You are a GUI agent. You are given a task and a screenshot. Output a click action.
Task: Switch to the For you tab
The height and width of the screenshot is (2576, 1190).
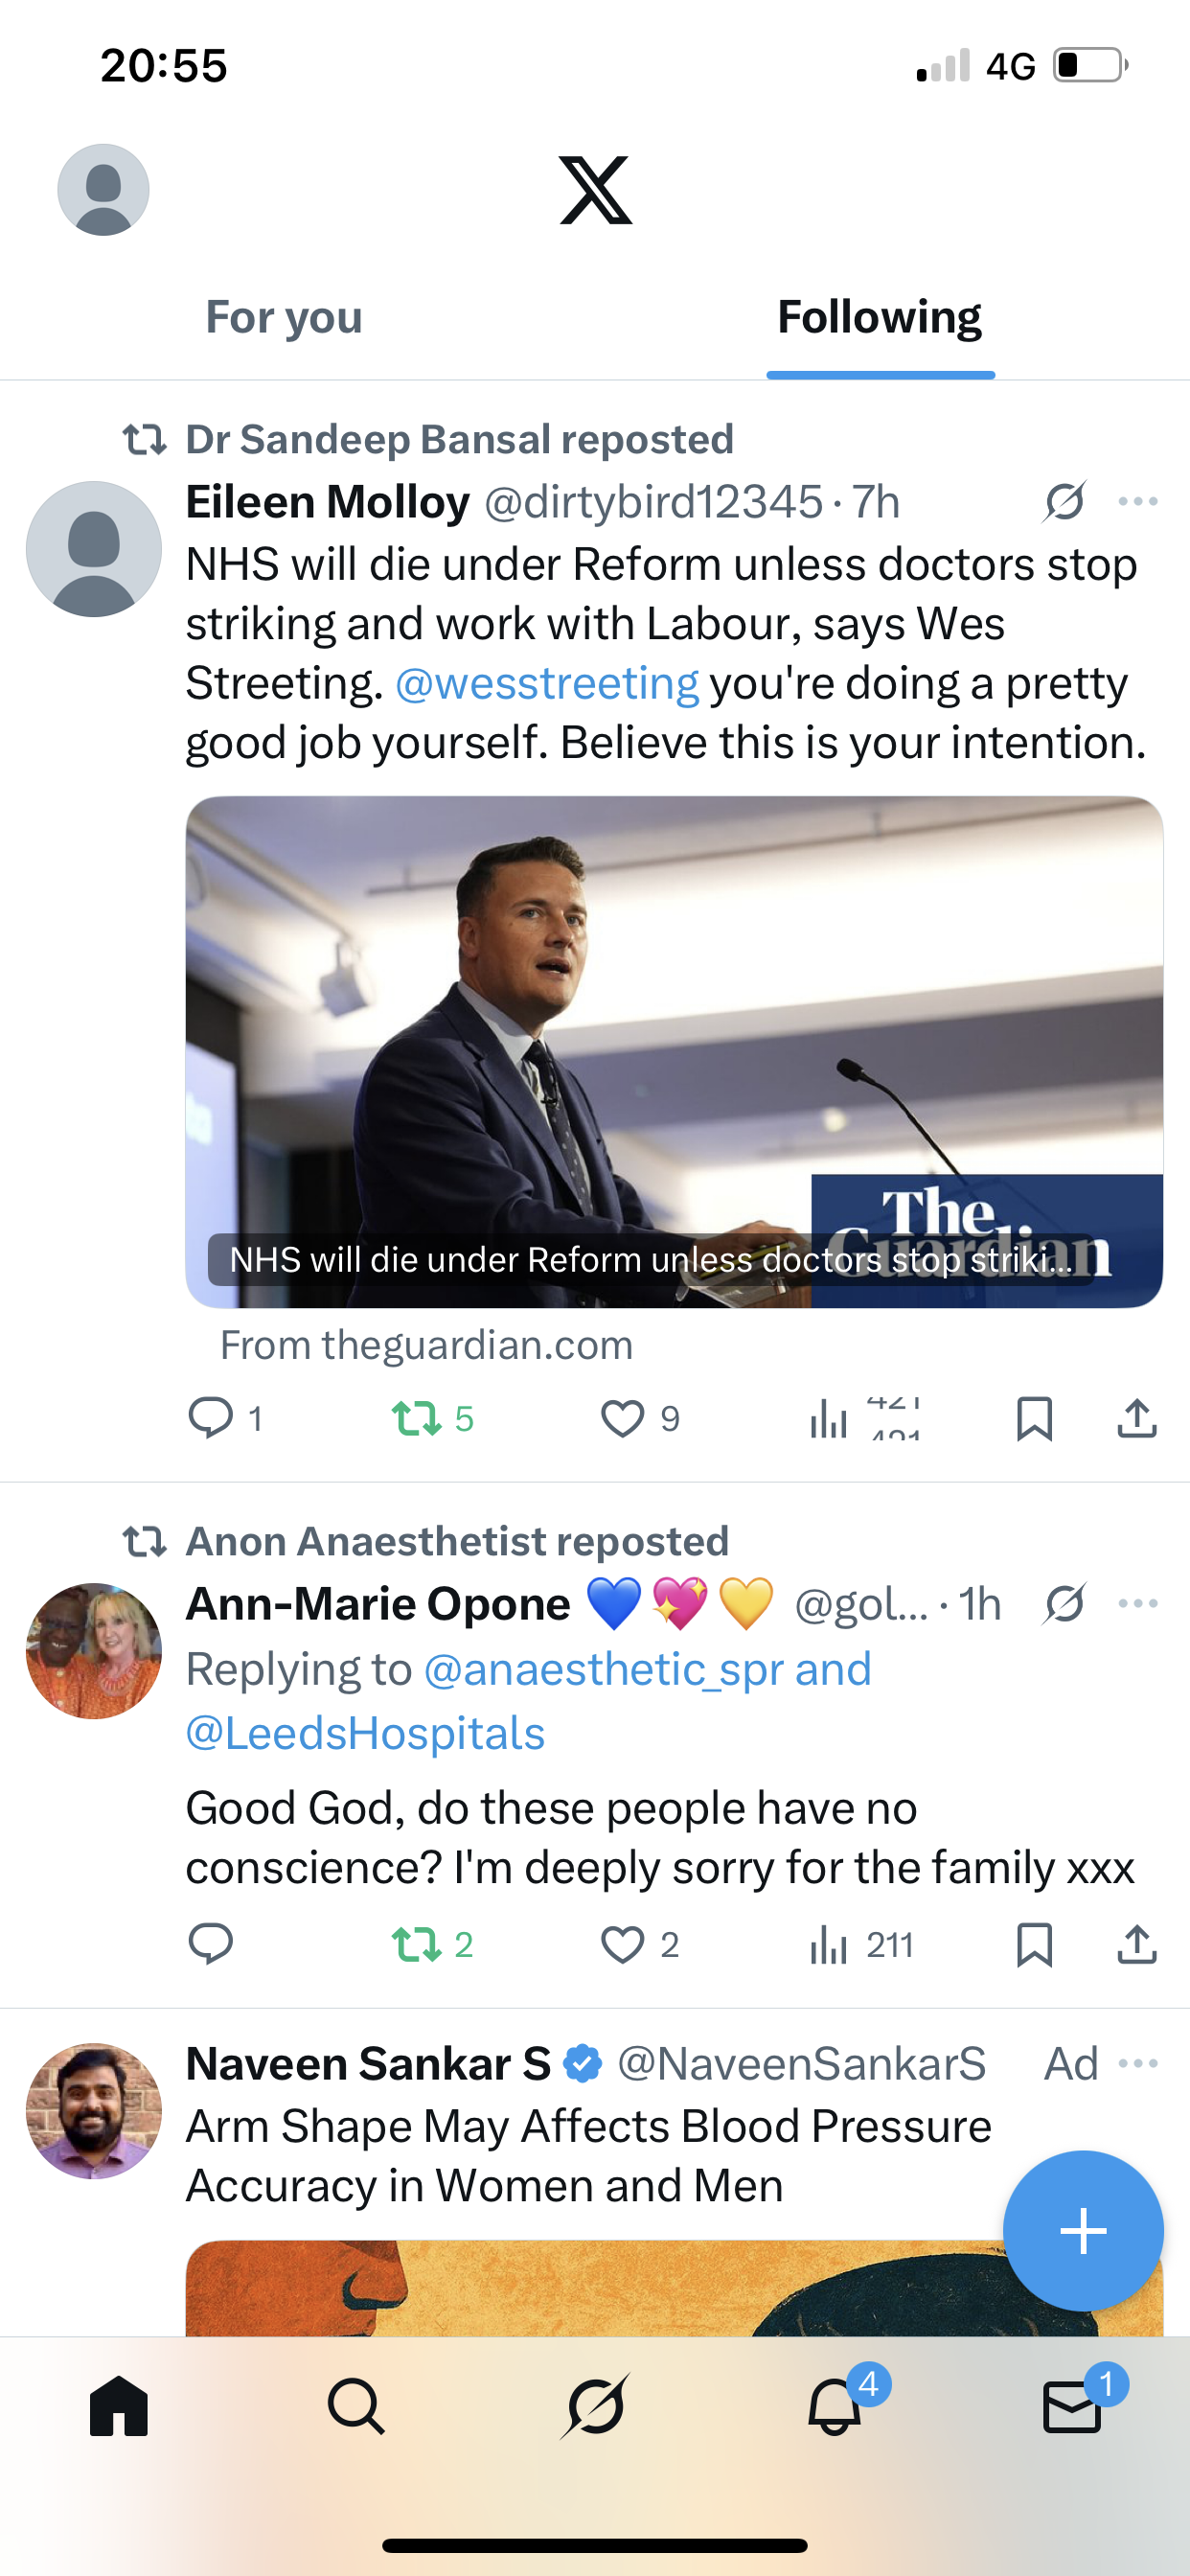[284, 318]
